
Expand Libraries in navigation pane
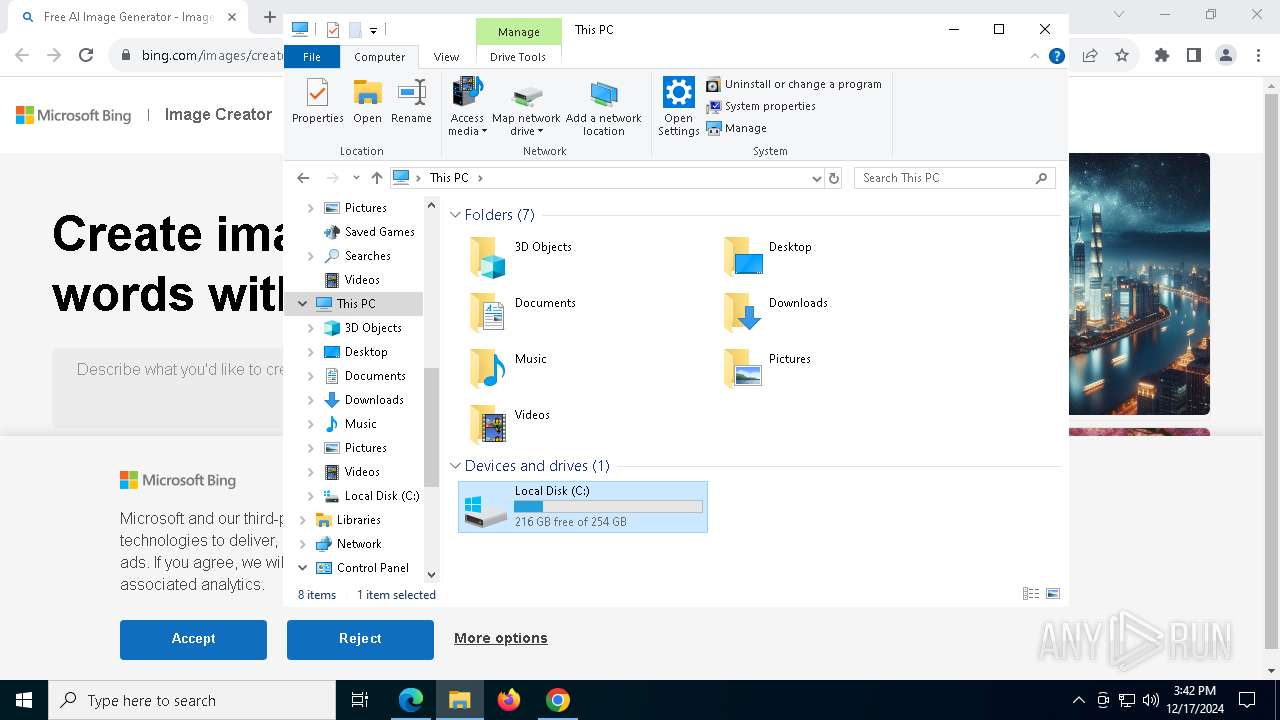(303, 520)
